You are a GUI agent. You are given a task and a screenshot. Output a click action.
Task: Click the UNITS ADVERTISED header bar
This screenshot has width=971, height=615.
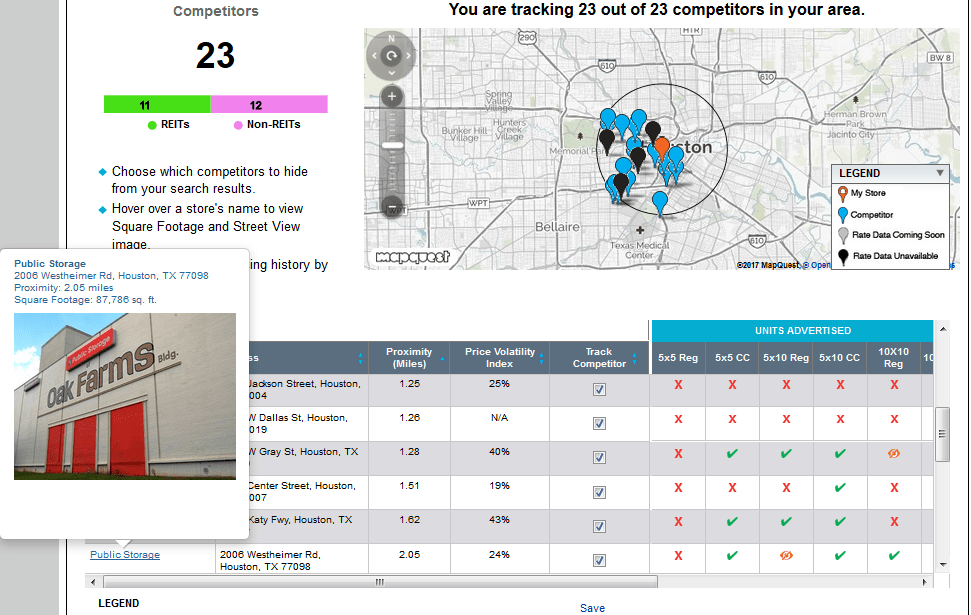[792, 331]
